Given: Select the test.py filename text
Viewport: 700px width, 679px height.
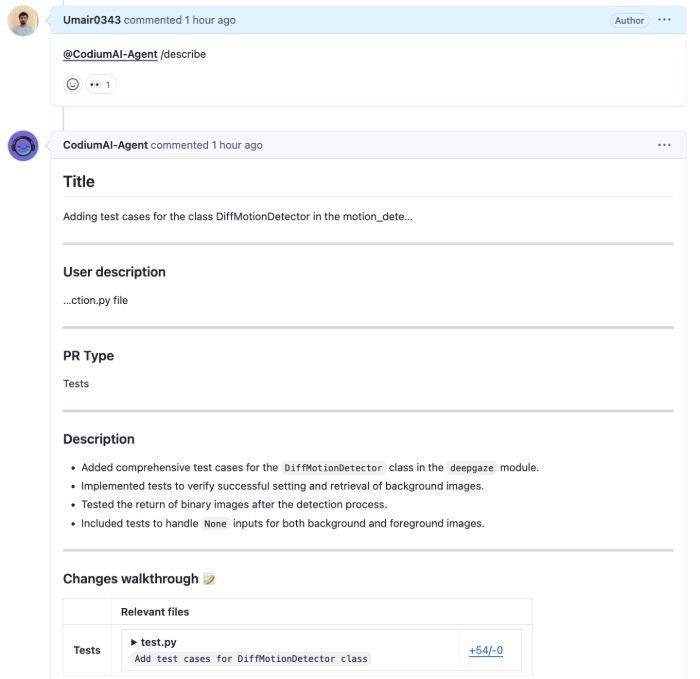Looking at the screenshot, I should click(x=158, y=642).
